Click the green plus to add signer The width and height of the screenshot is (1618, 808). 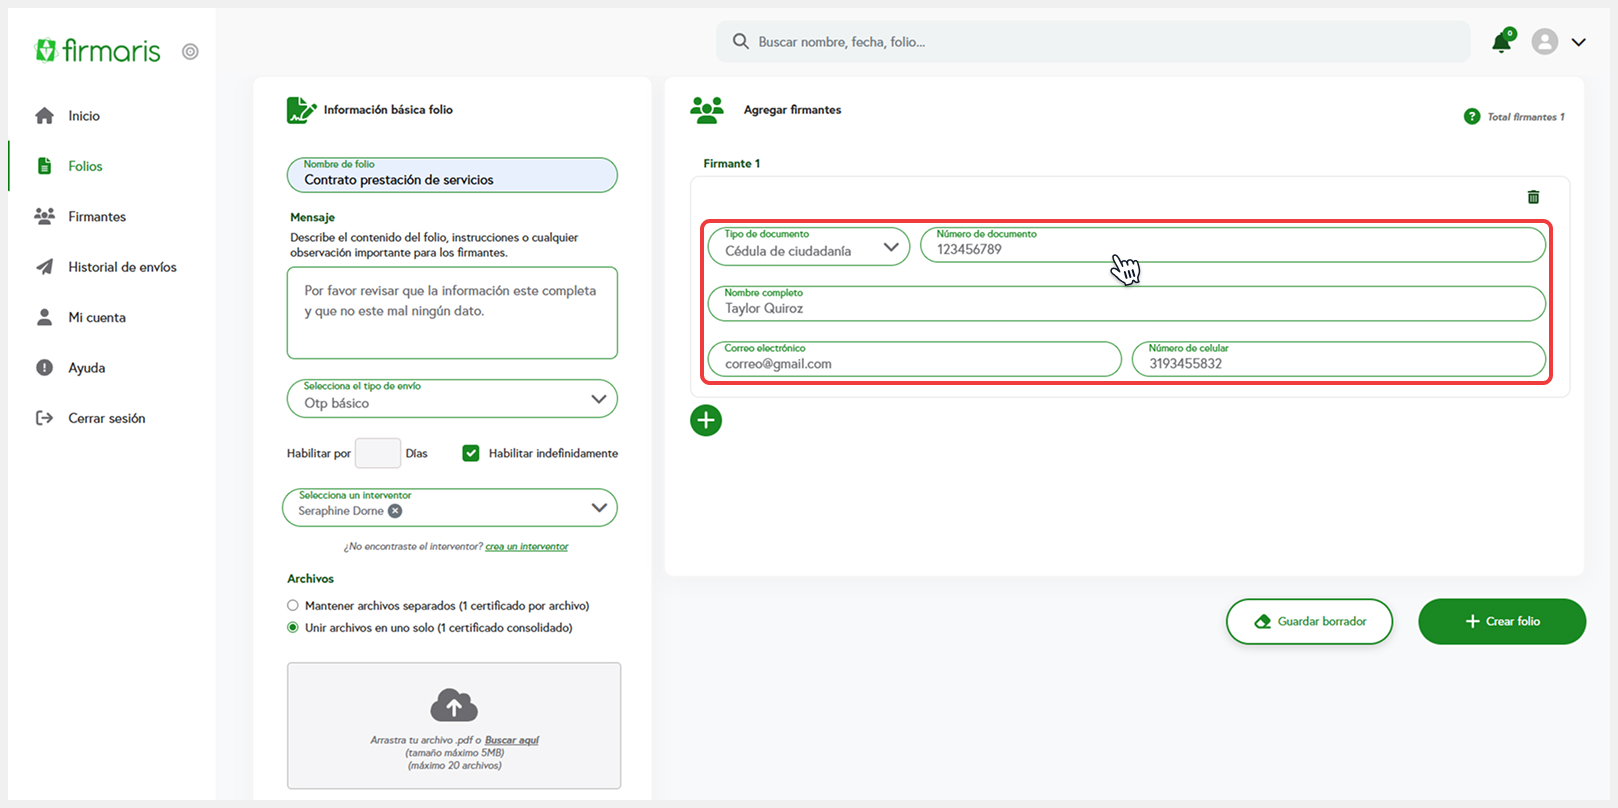click(x=706, y=420)
